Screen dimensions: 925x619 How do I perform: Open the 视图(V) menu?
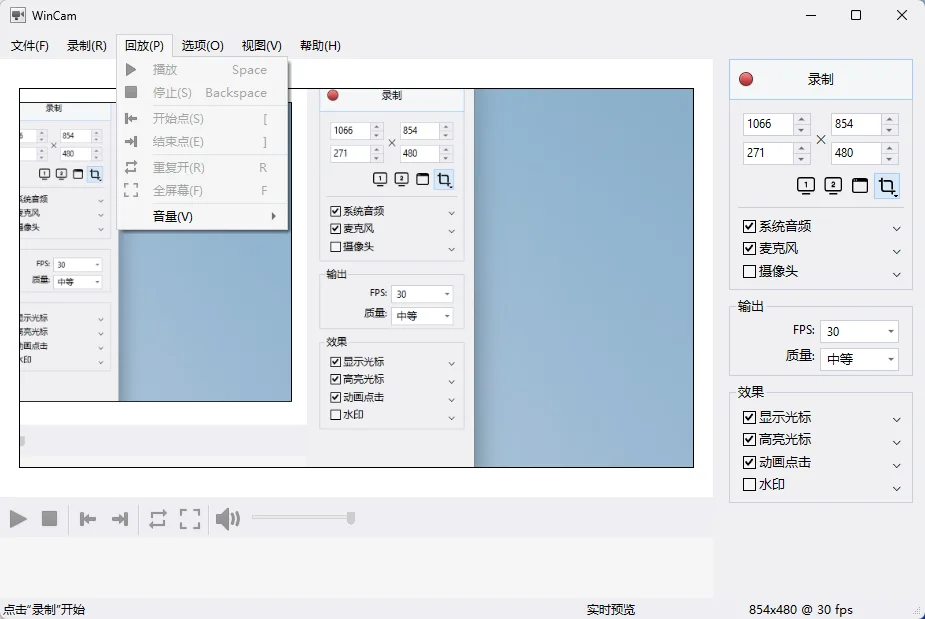coord(261,45)
